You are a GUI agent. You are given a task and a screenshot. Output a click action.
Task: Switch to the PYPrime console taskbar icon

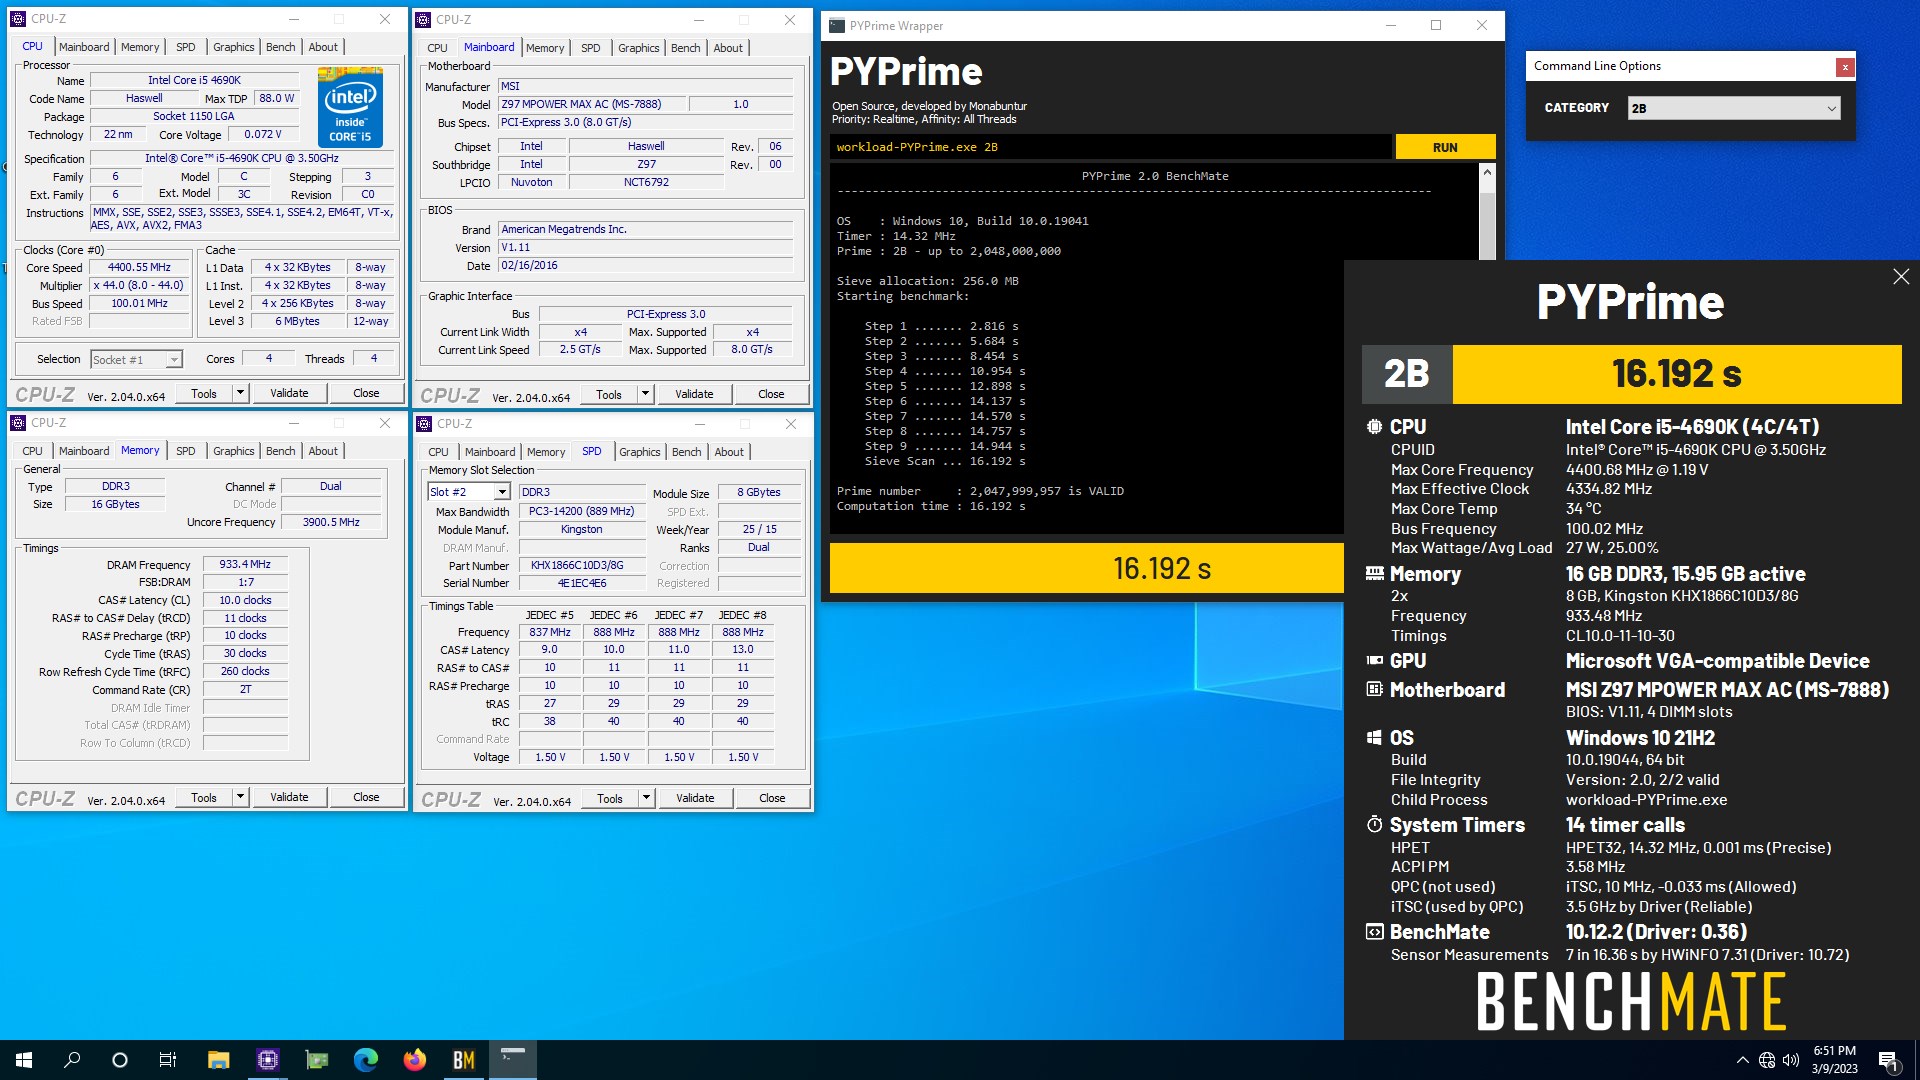[512, 1060]
